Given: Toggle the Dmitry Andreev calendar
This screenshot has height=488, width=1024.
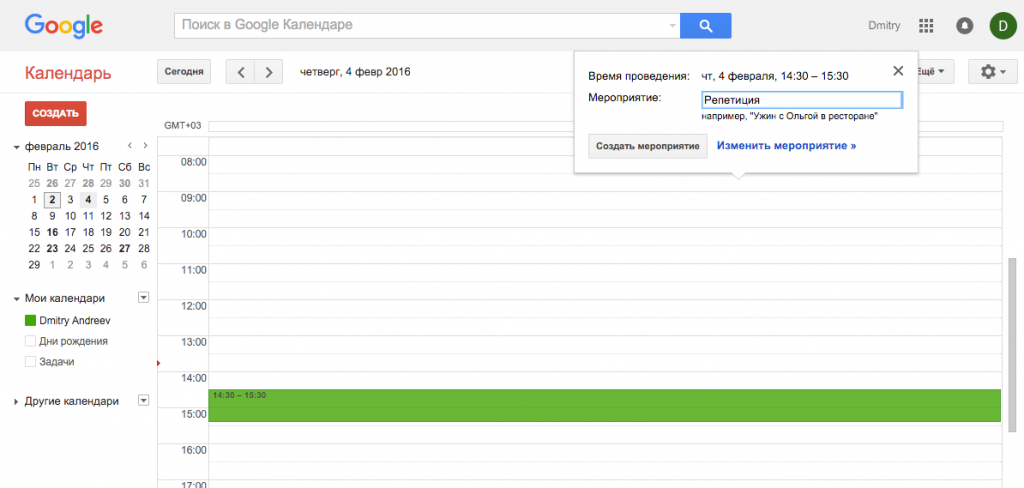Looking at the screenshot, I should coord(30,320).
